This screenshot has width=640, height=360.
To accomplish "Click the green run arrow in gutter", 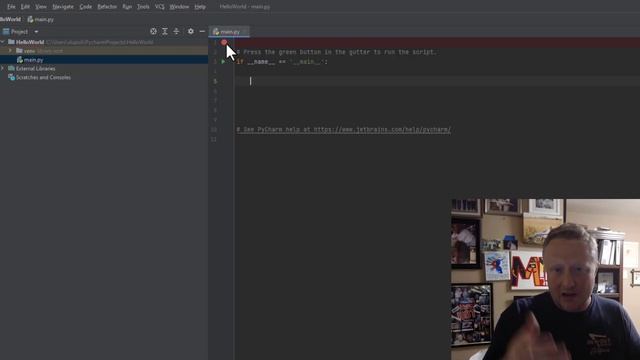I will (223, 62).
